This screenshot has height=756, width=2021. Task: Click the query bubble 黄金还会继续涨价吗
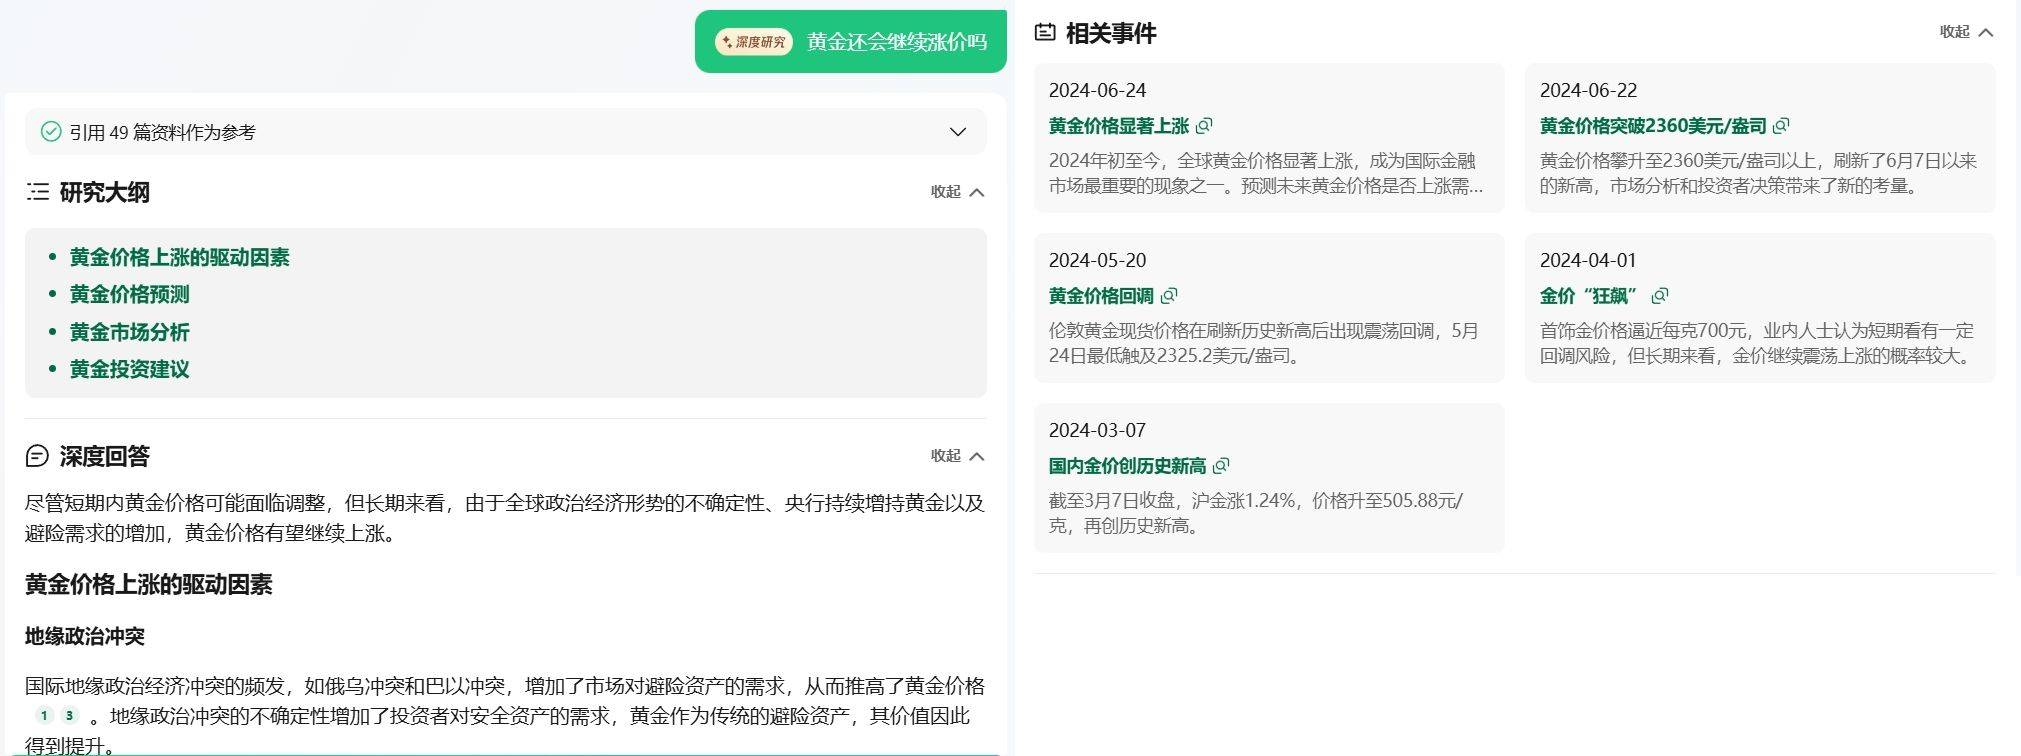pyautogui.click(x=851, y=42)
